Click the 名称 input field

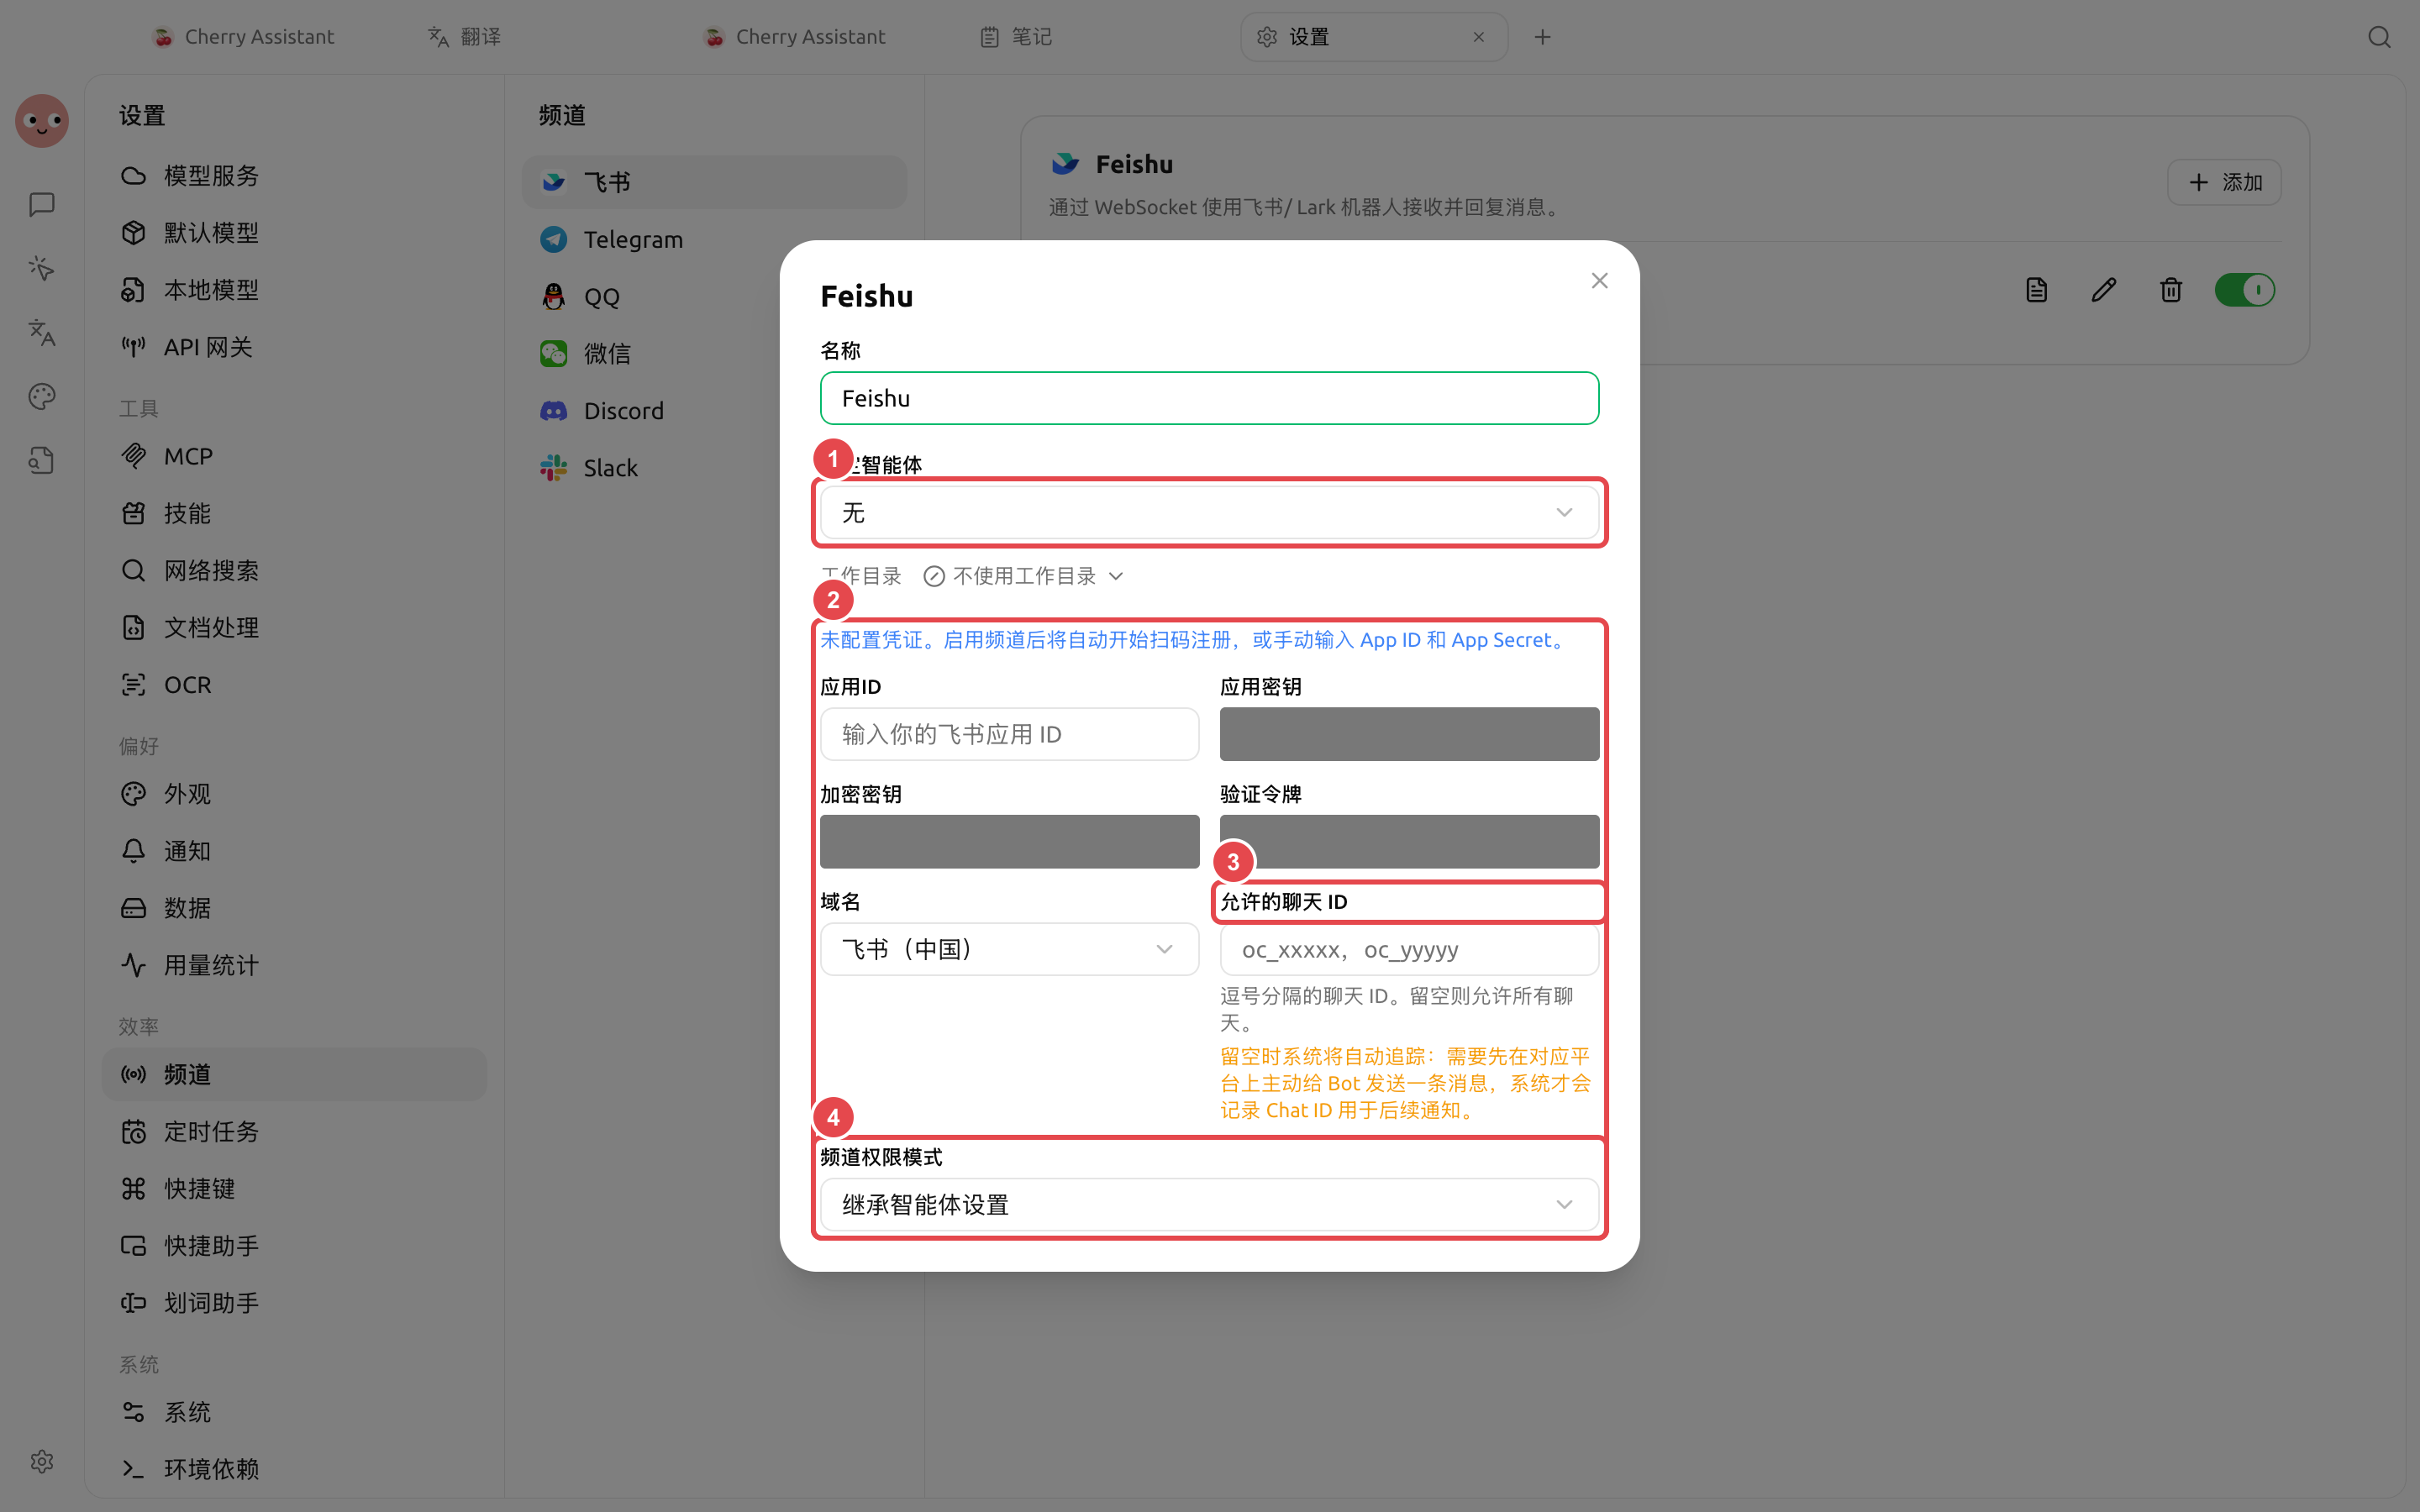(x=1209, y=398)
